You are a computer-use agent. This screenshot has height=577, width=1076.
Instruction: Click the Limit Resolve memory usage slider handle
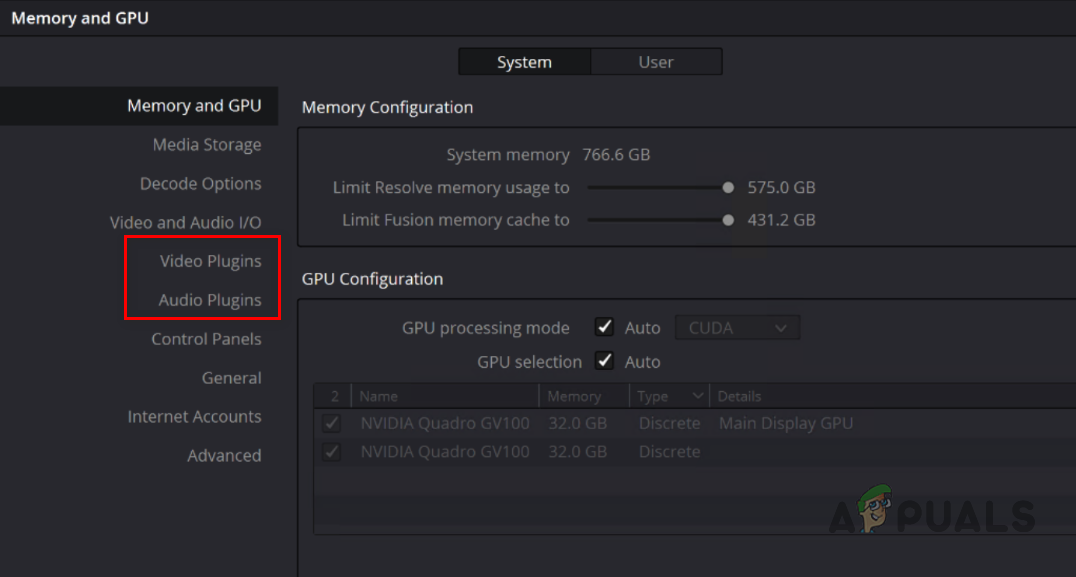tap(727, 187)
